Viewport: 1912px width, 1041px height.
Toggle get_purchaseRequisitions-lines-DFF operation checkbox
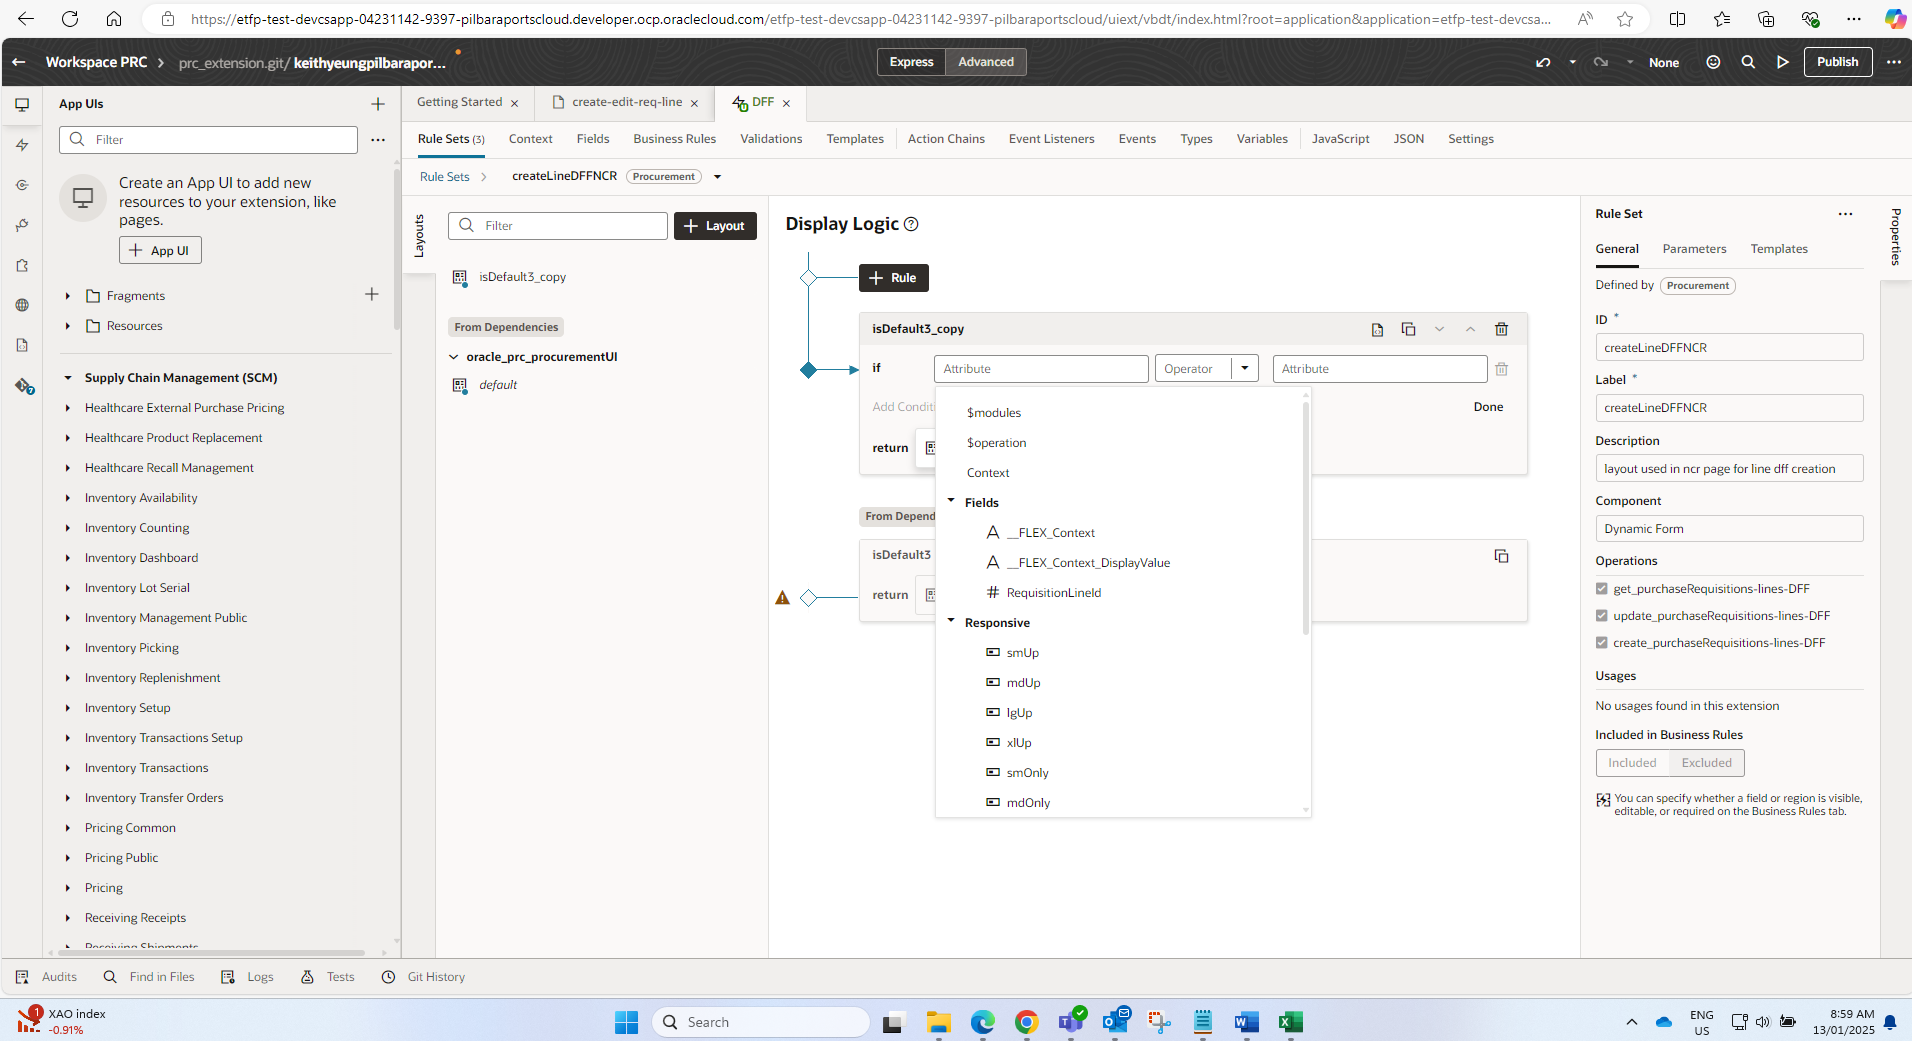click(1602, 589)
